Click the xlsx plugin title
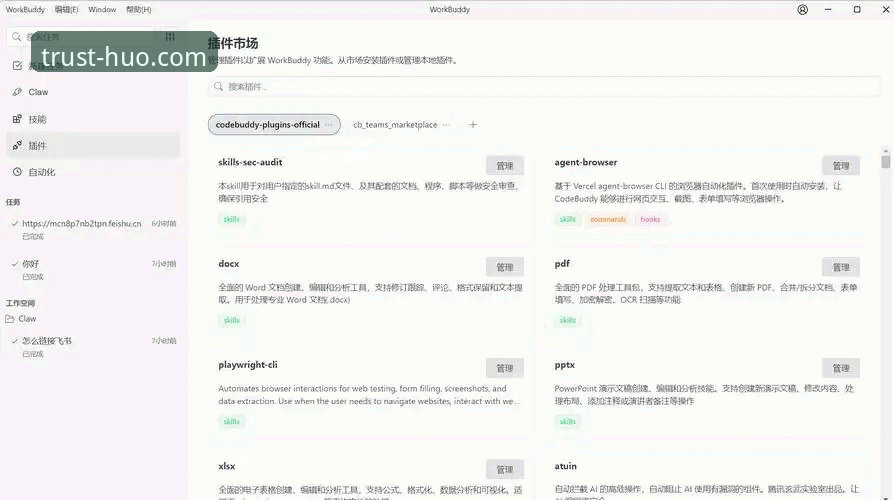 [226, 466]
